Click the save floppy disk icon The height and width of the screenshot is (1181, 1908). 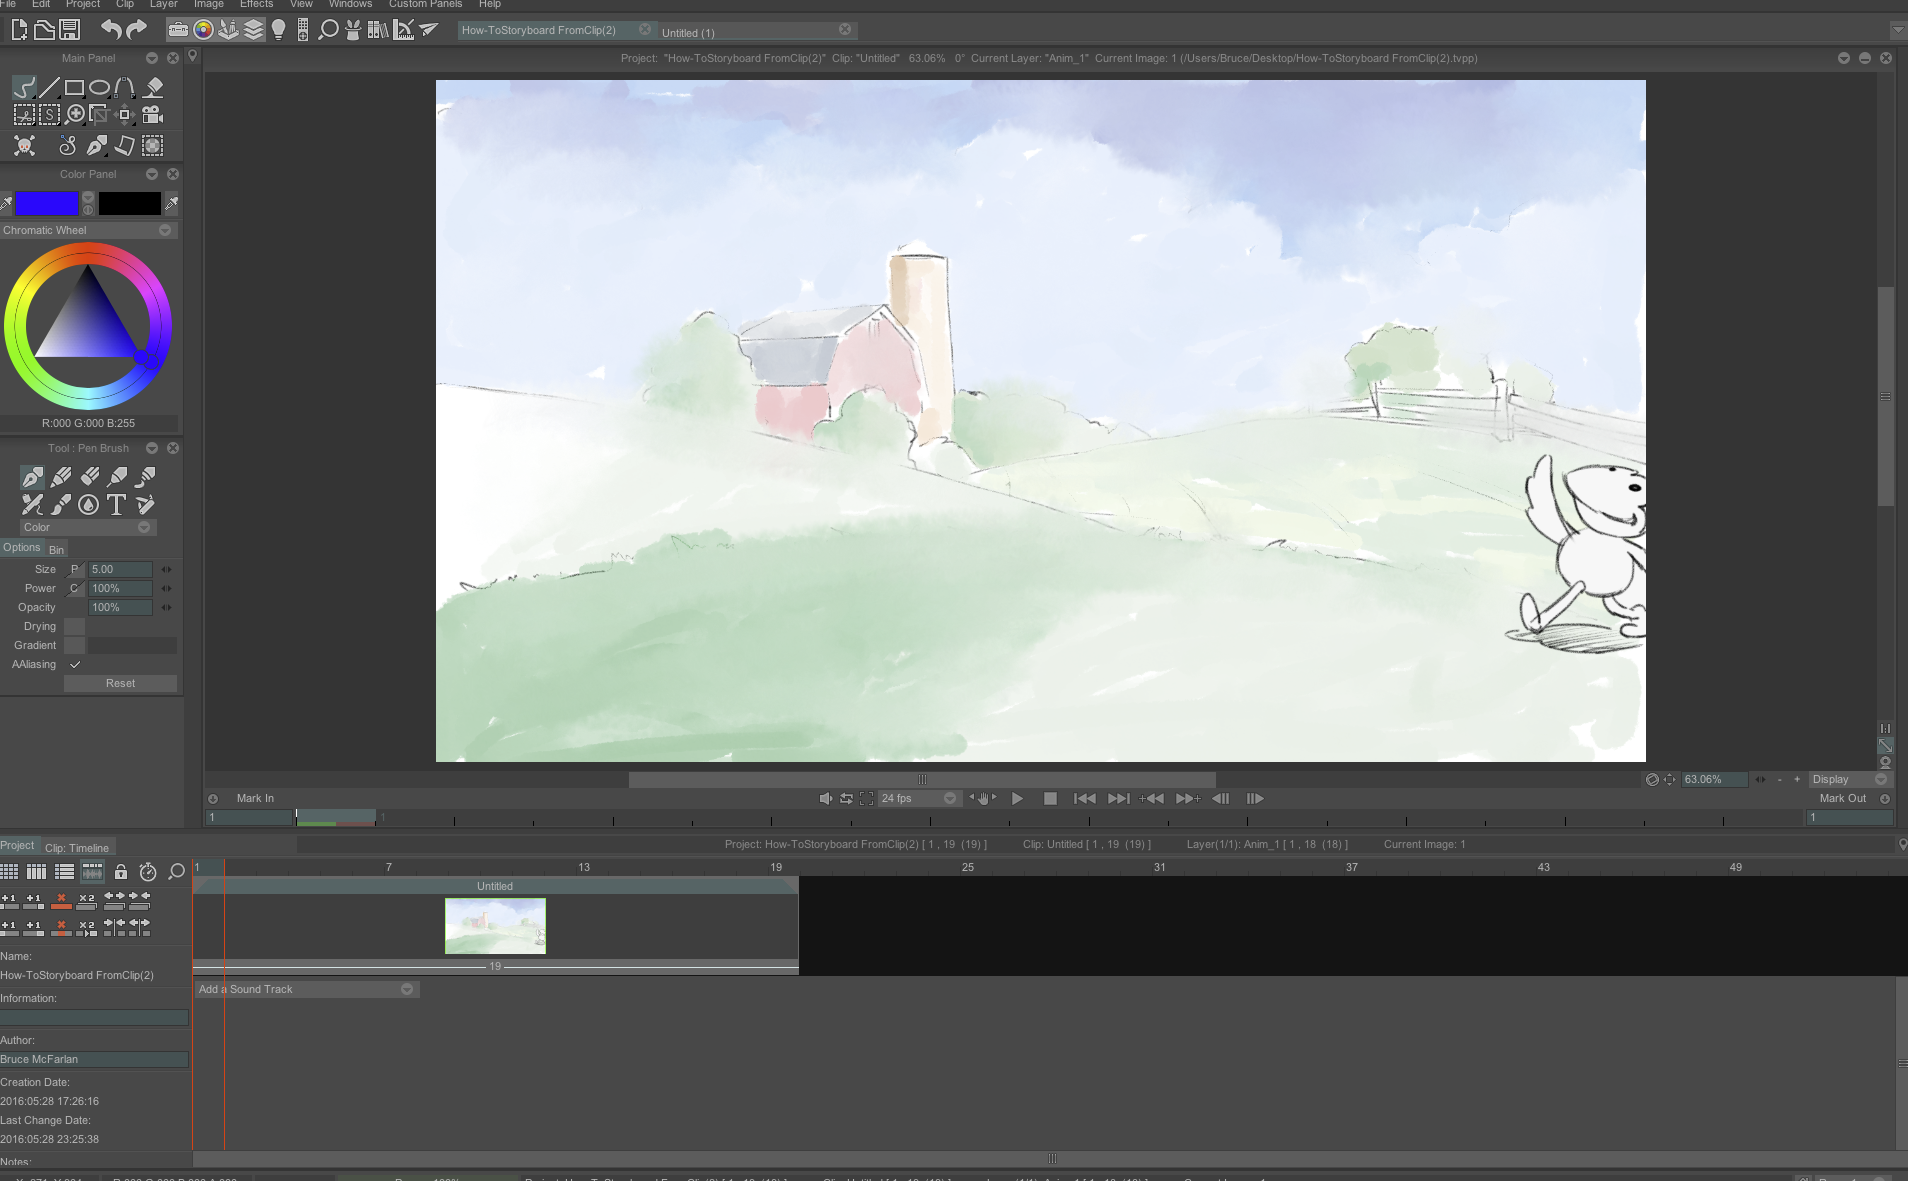(69, 30)
